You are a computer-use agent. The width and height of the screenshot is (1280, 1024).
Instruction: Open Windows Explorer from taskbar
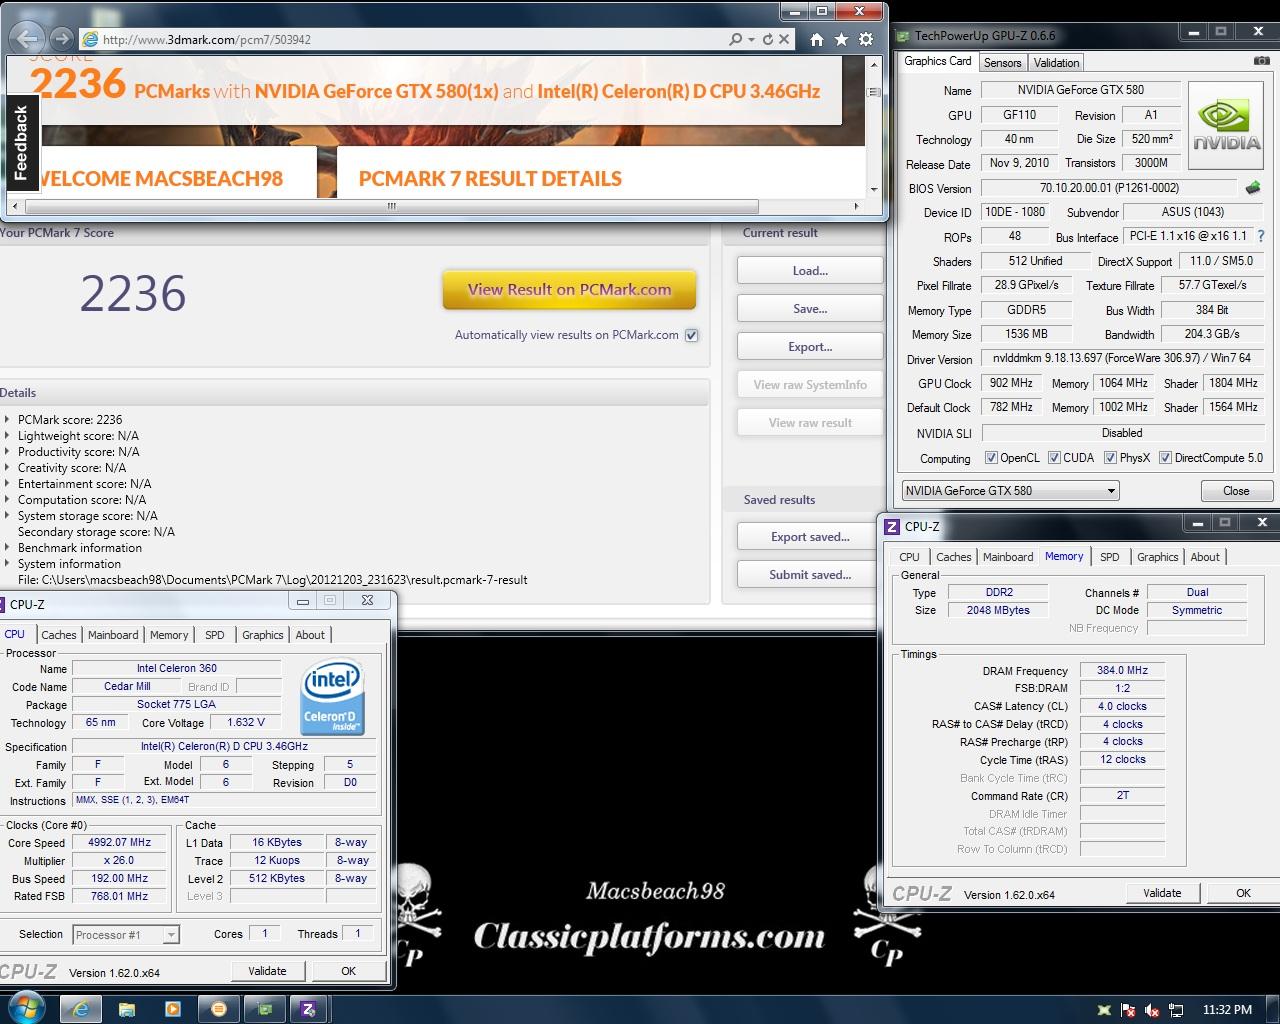pos(127,1009)
